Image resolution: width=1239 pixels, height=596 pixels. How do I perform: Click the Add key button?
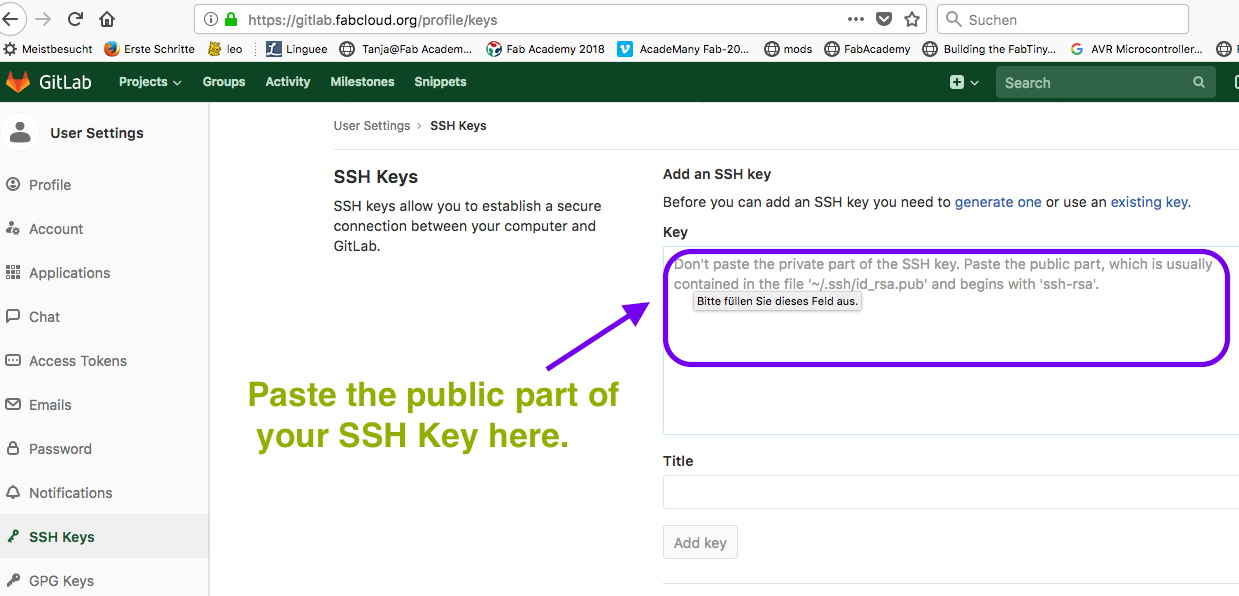700,543
